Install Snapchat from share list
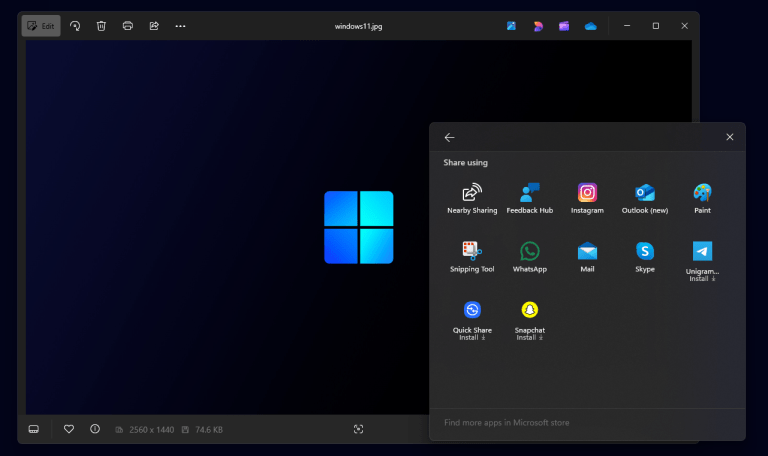768x456 pixels. click(529, 320)
